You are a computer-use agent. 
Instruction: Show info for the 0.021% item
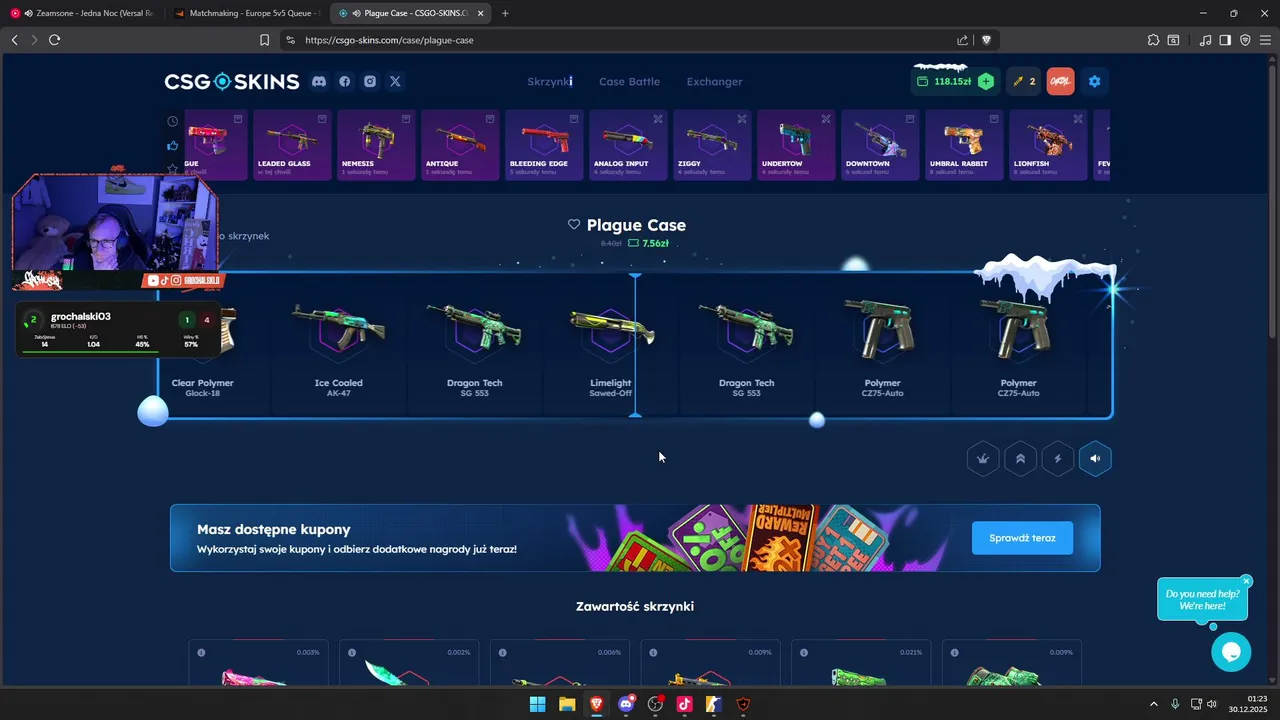coord(805,653)
